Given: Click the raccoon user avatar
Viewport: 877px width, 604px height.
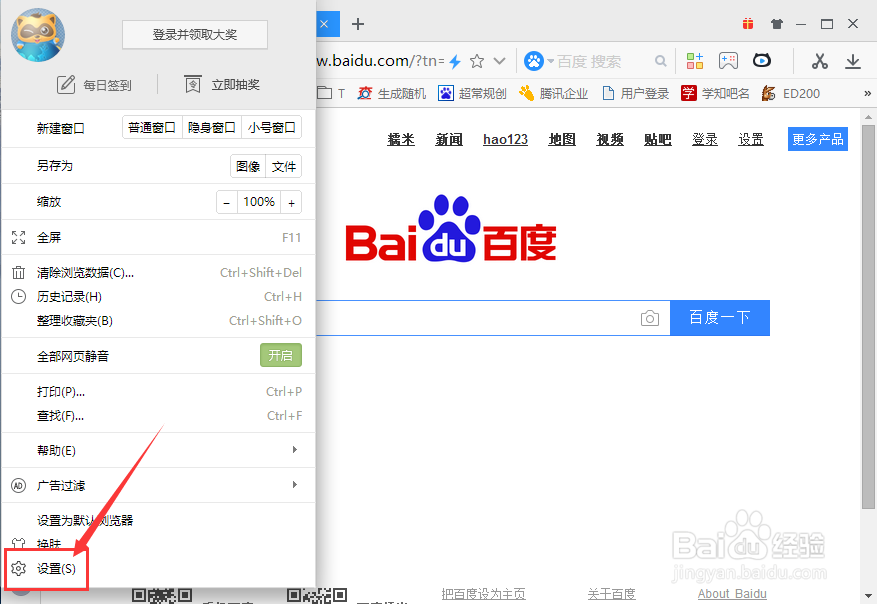Looking at the screenshot, I should 37,35.
